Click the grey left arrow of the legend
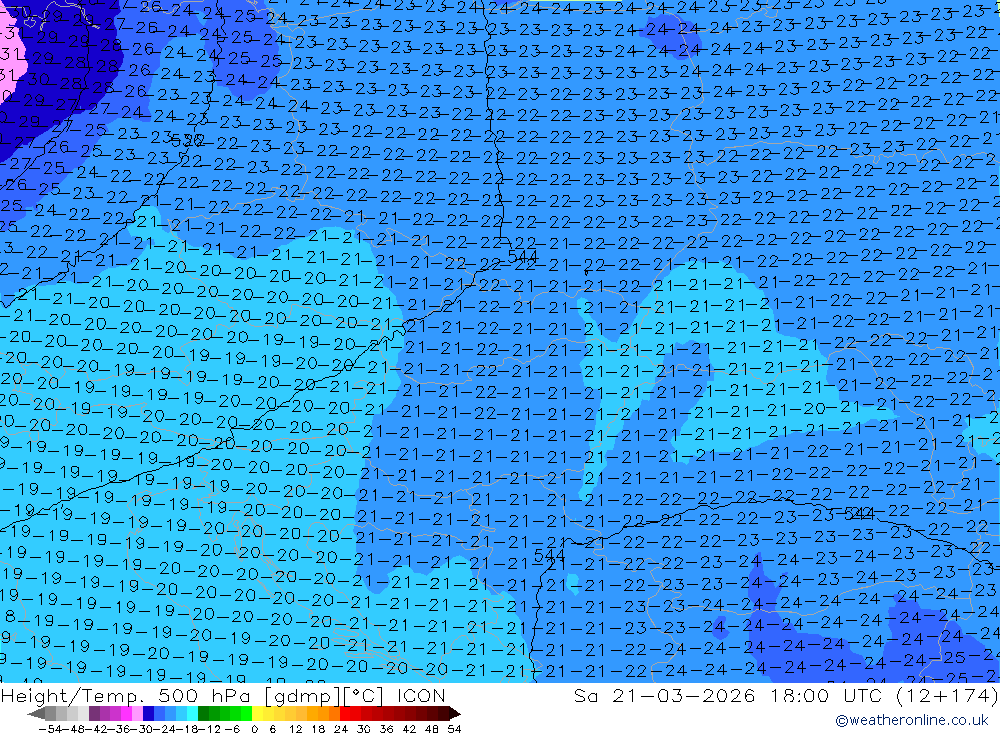Viewport: 1000px width, 733px height. coord(36,714)
